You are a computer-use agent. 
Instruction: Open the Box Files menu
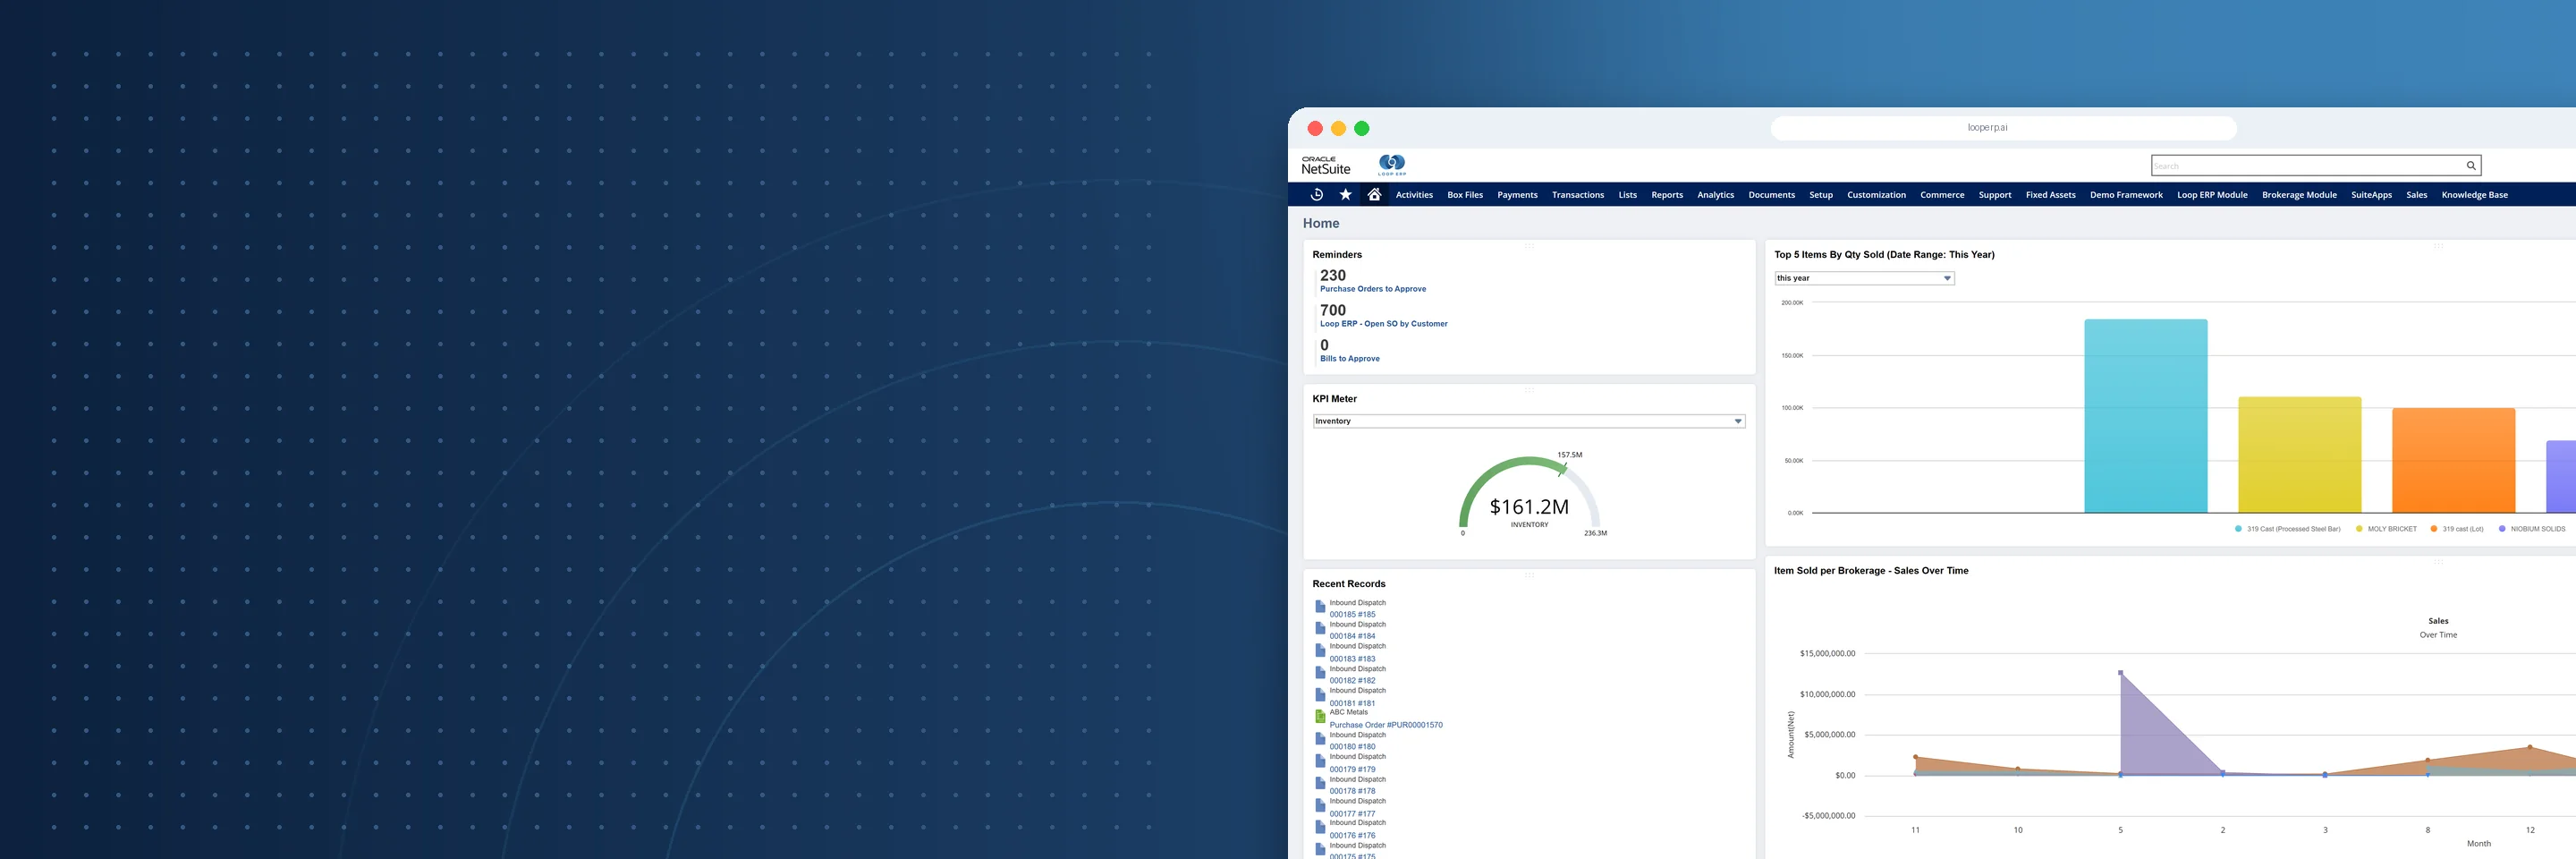pyautogui.click(x=1465, y=195)
